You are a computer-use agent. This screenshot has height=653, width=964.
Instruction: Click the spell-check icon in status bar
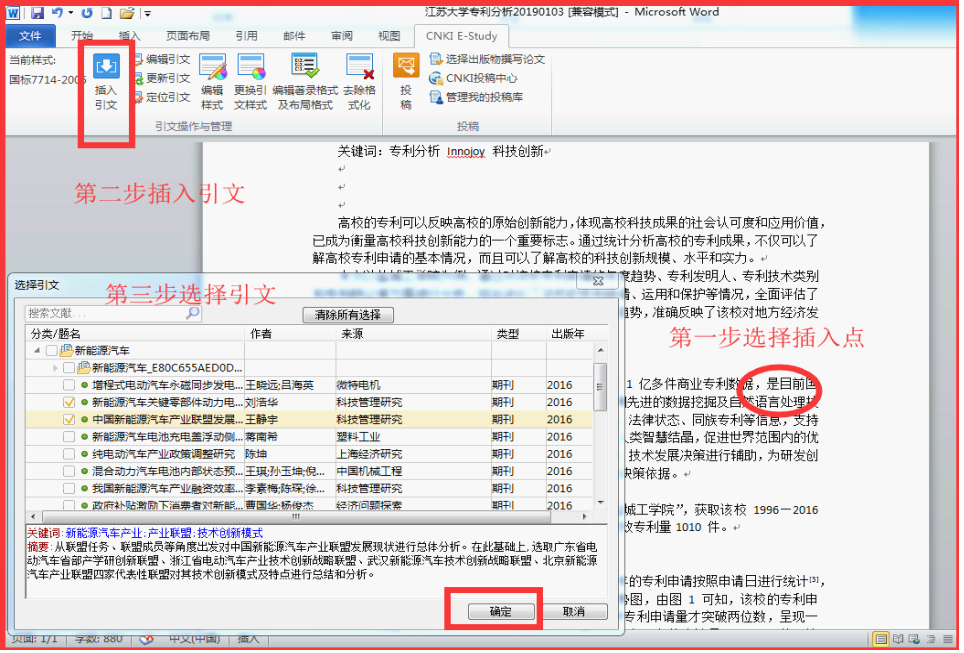pos(146,640)
